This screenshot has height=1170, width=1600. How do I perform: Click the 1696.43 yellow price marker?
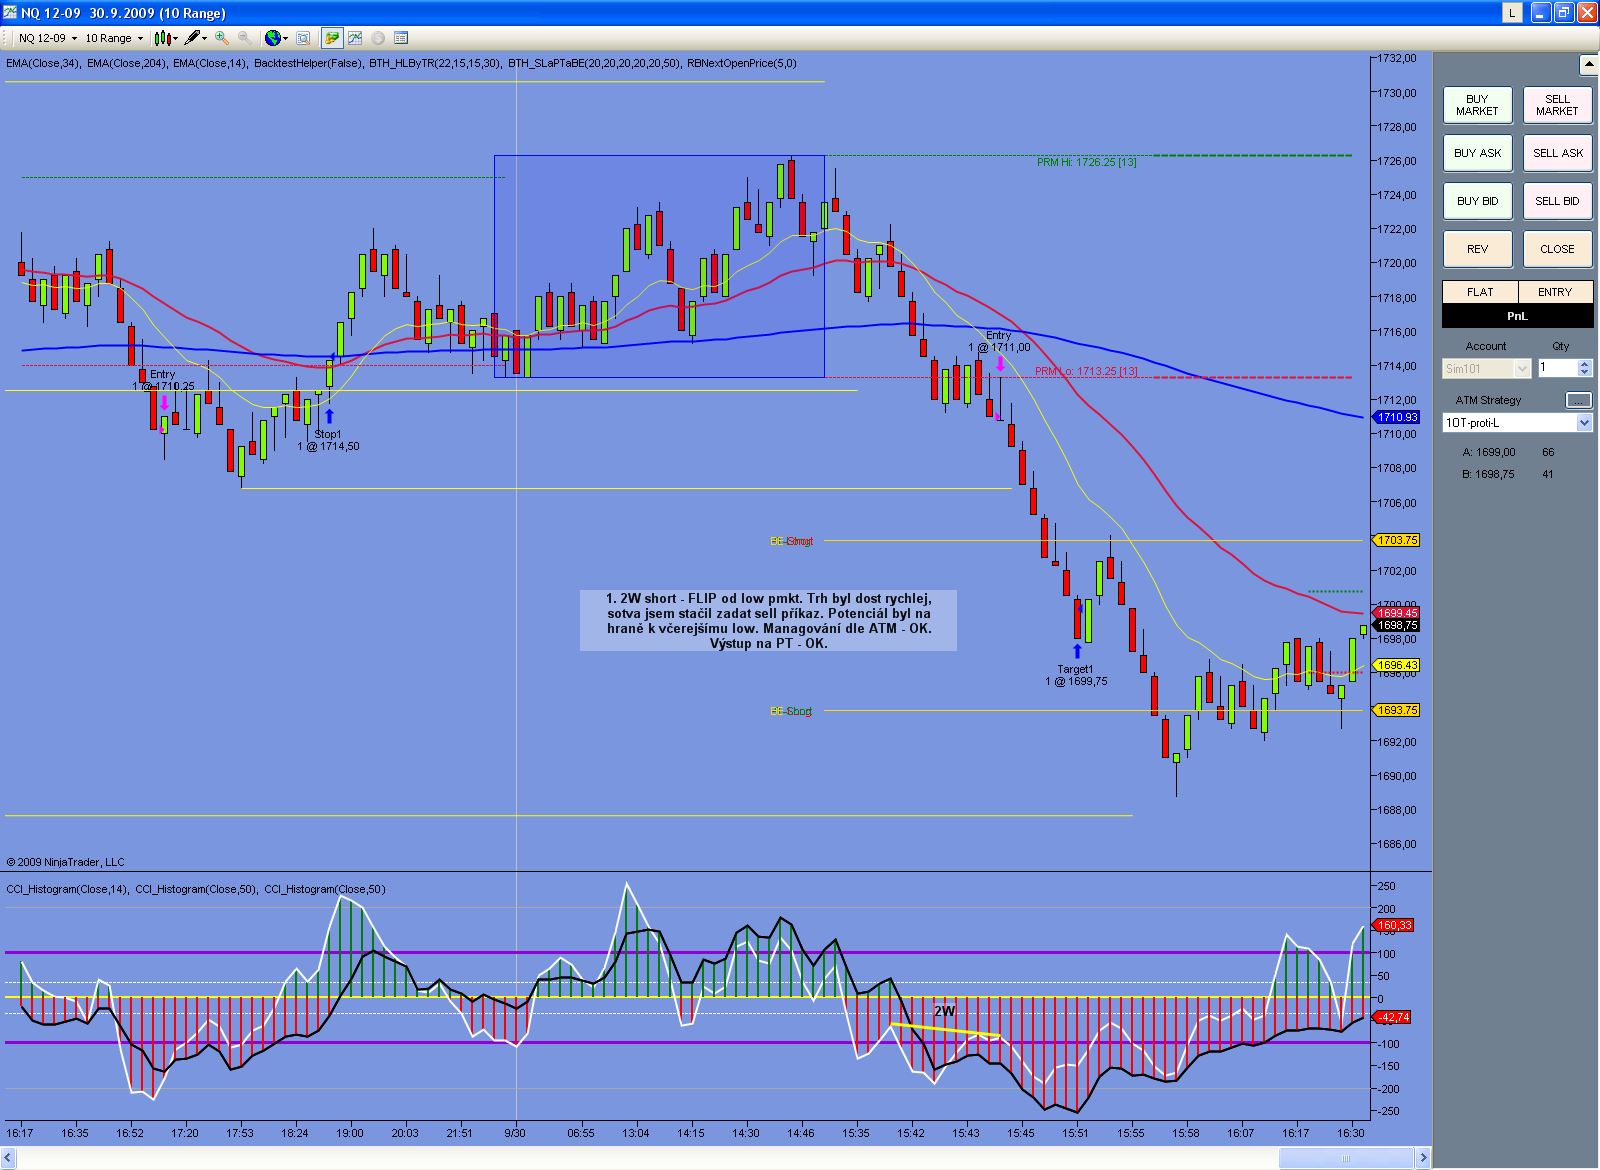[1397, 665]
